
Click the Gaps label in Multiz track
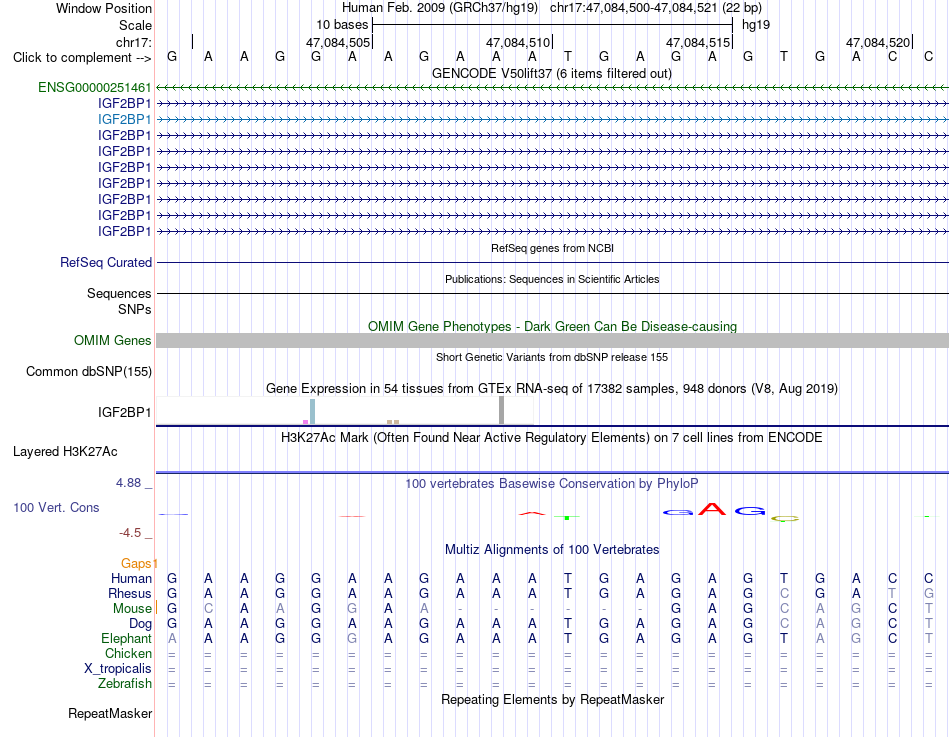point(138,564)
